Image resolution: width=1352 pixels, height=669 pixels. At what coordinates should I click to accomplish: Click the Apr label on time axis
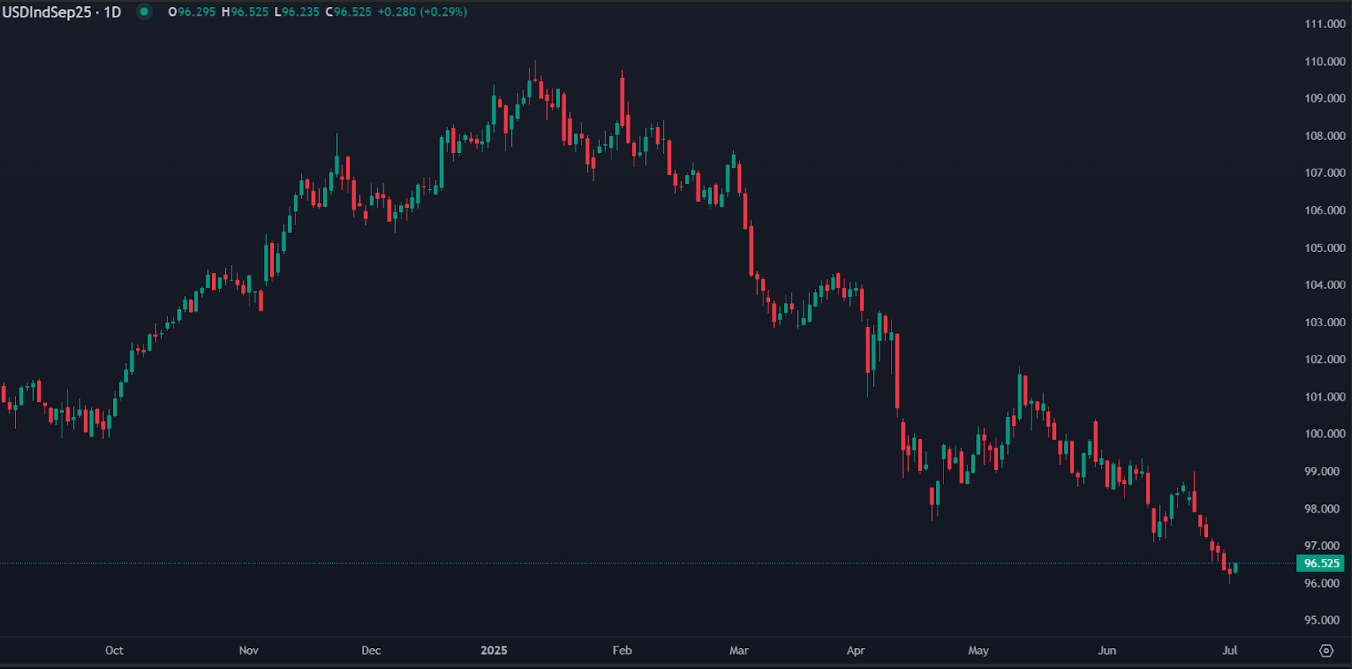(x=856, y=650)
